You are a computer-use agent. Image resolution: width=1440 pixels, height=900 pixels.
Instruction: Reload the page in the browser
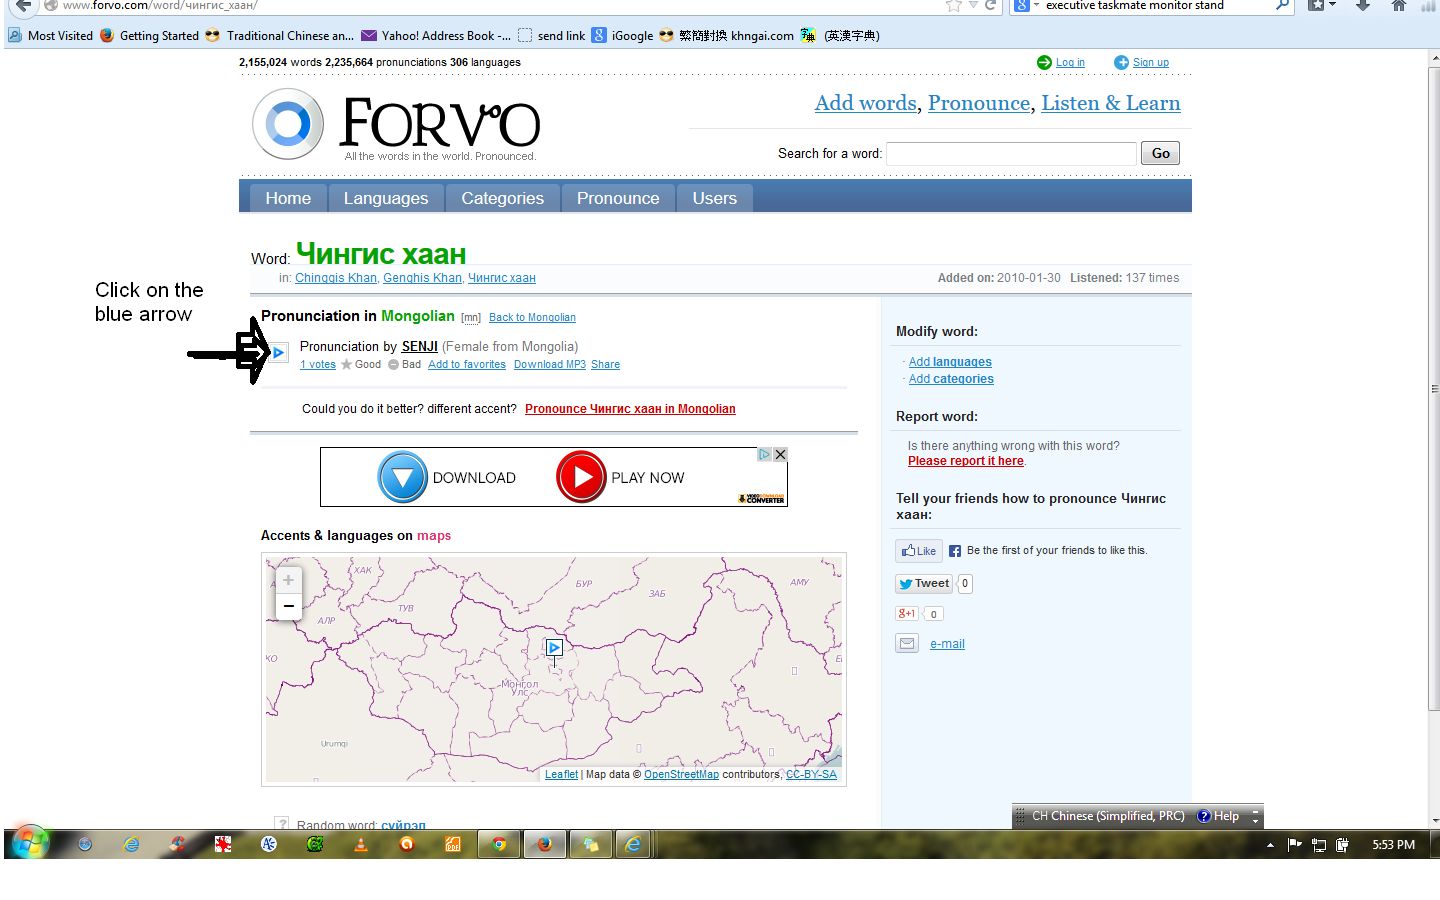tap(990, 6)
